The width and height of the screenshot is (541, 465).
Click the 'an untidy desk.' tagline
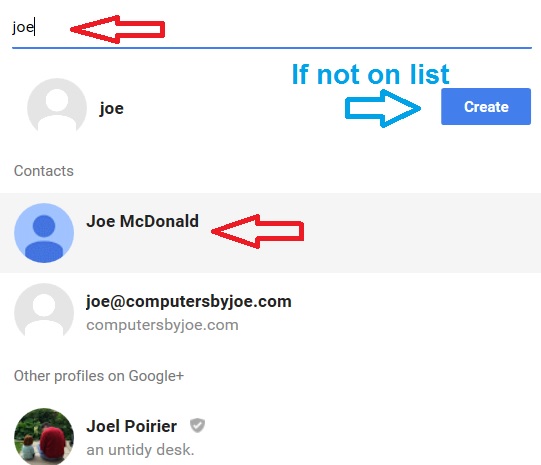coord(140,450)
